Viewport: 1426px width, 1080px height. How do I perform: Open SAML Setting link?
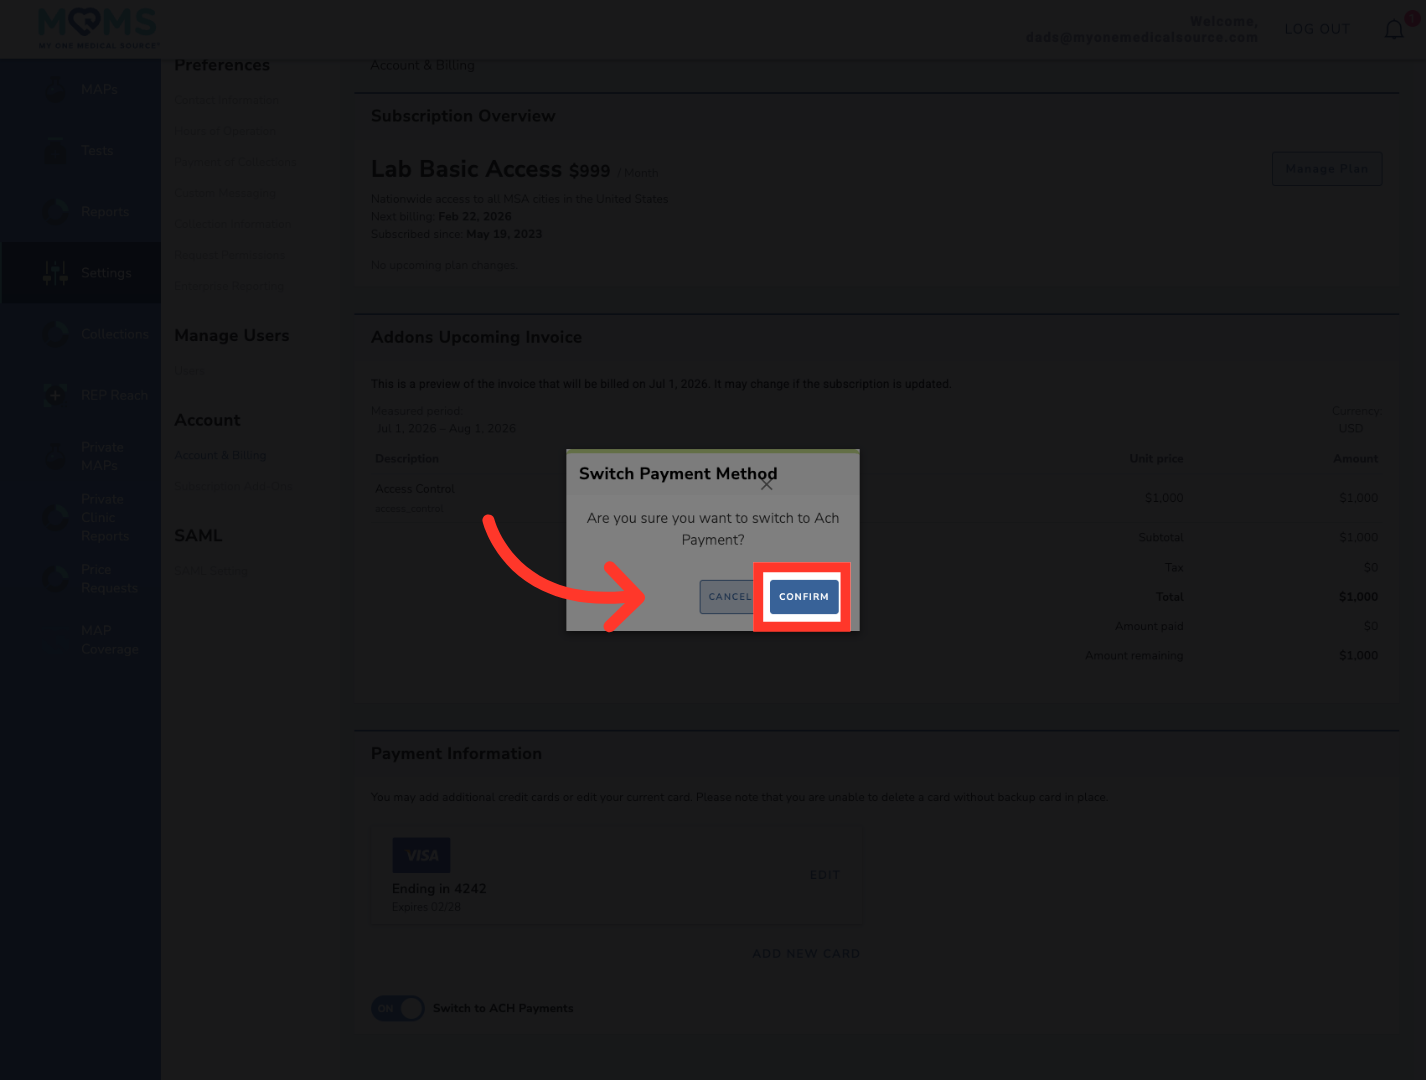pyautogui.click(x=211, y=571)
